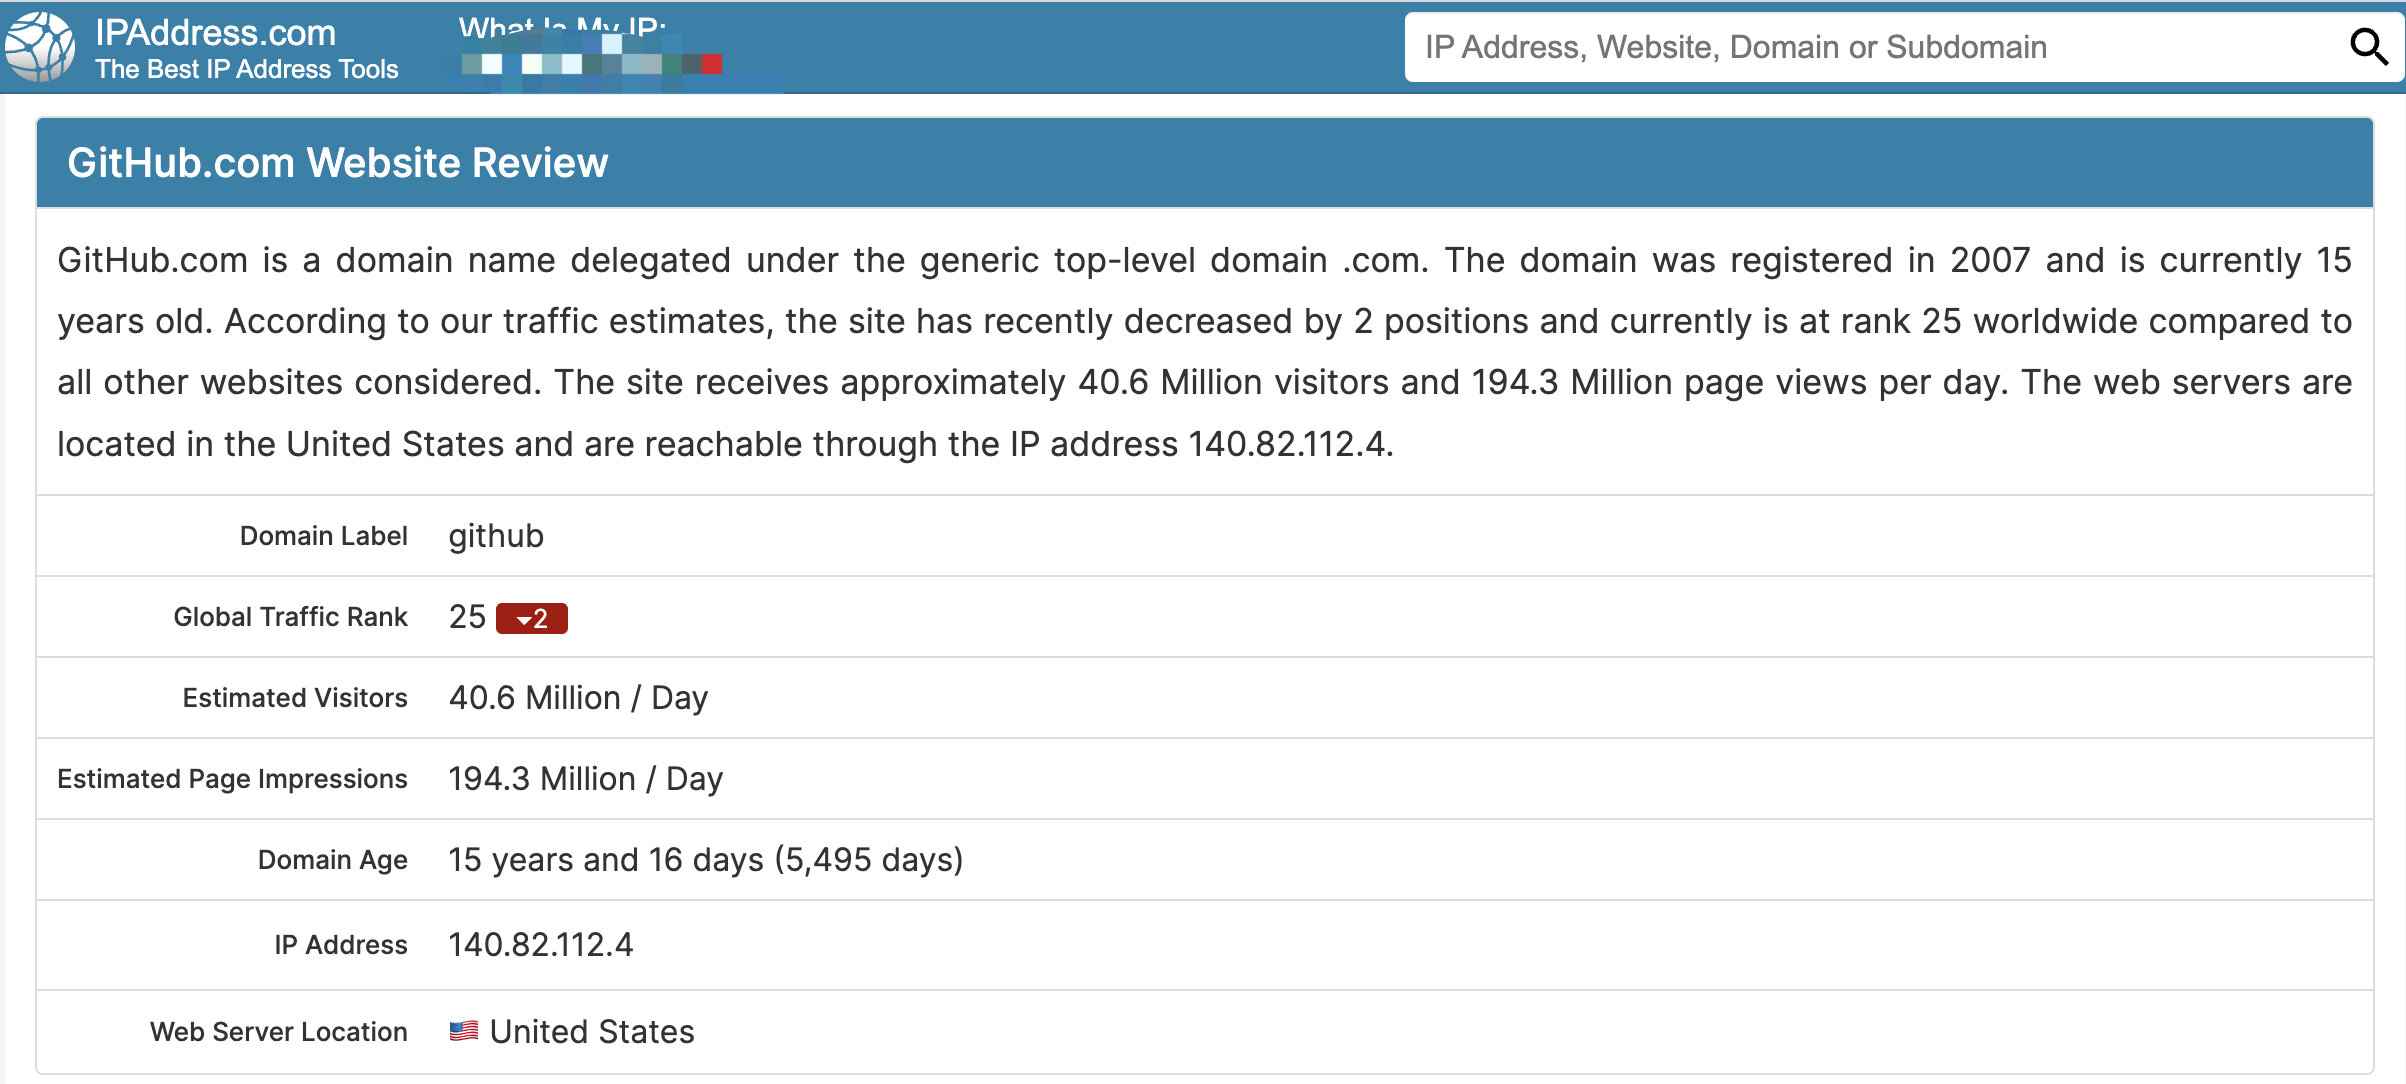The width and height of the screenshot is (2406, 1084).
Task: Click the Global Traffic Rank value 25
Action: point(467,616)
